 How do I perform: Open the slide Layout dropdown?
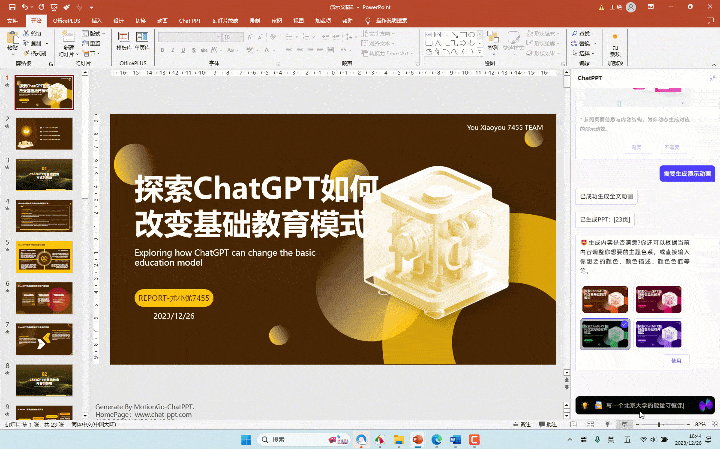[93, 34]
